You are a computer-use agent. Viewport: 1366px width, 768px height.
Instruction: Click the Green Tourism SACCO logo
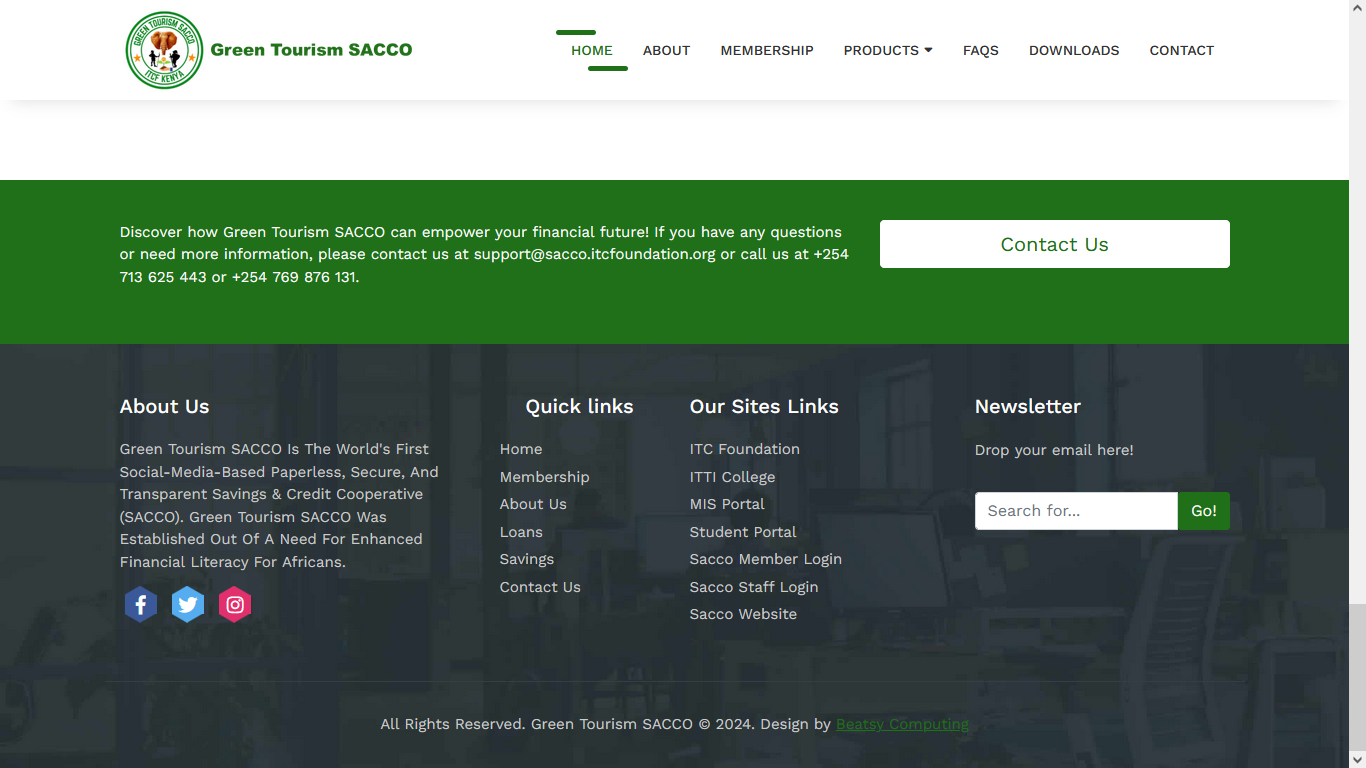pos(165,50)
